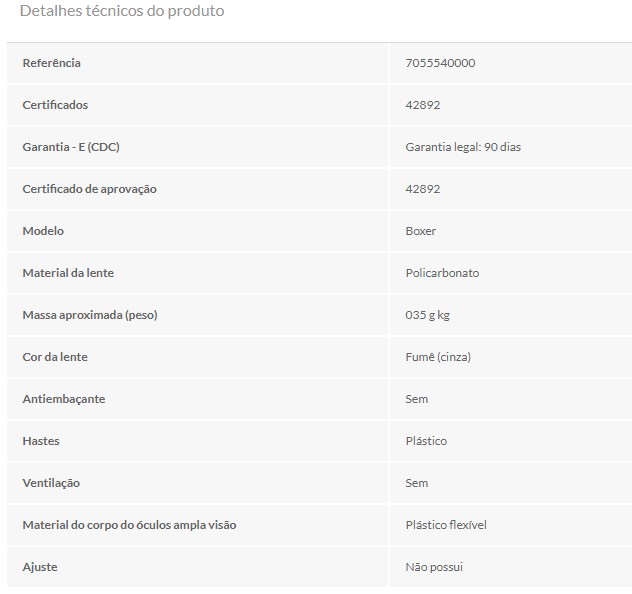This screenshot has width=632, height=594.
Task: Click the 'Detalhes técnicos do produto' heading
Action: tap(122, 11)
